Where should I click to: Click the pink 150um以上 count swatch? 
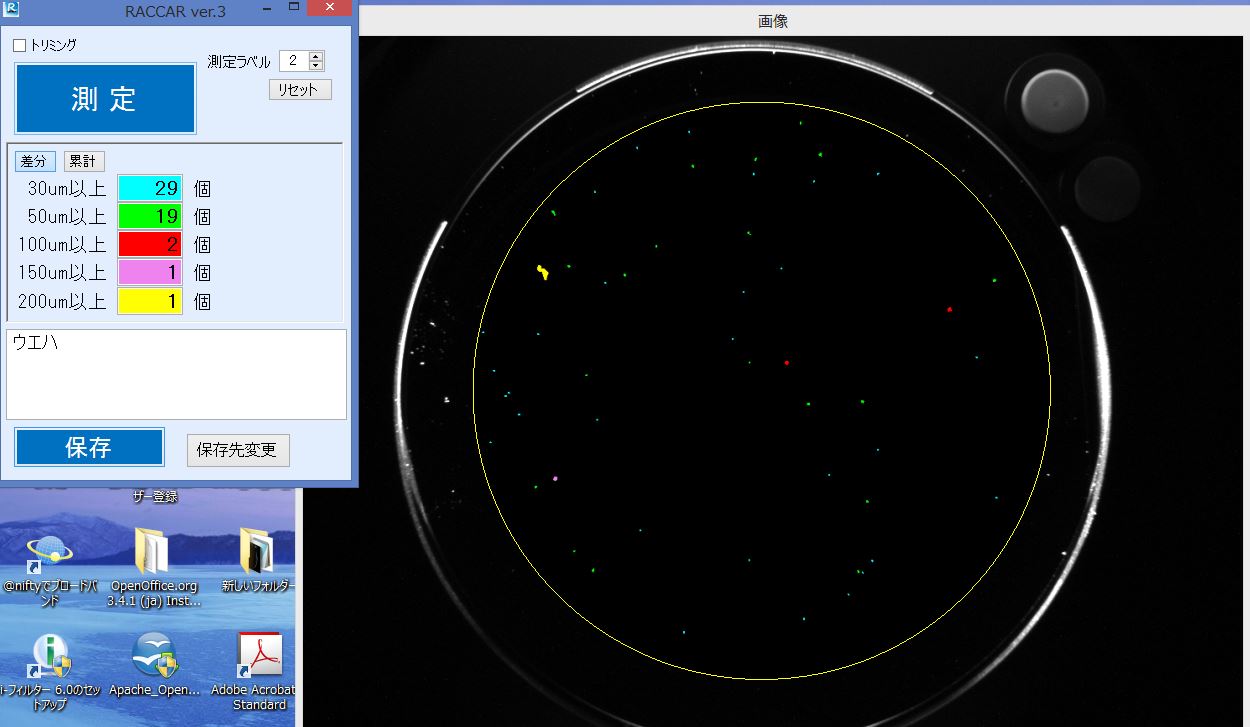point(150,272)
